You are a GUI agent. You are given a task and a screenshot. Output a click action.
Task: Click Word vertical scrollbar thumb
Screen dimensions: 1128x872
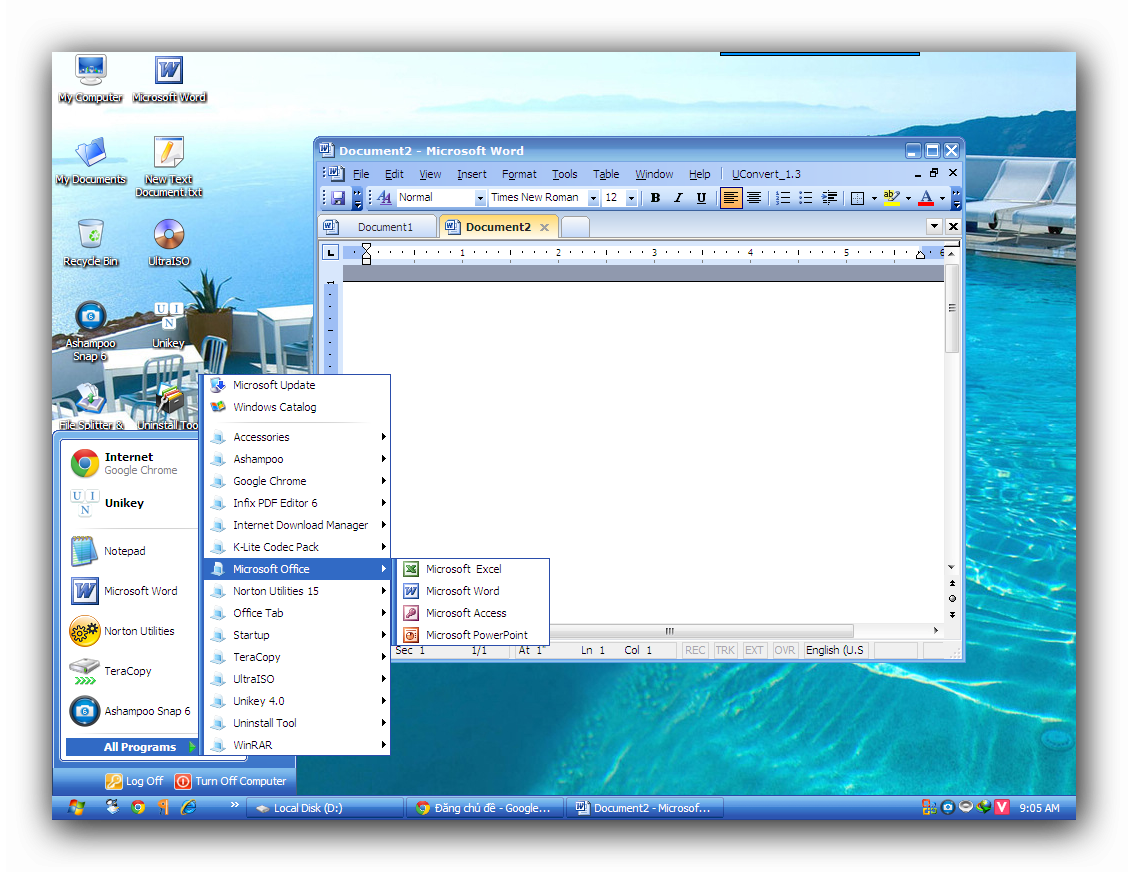pos(952,309)
